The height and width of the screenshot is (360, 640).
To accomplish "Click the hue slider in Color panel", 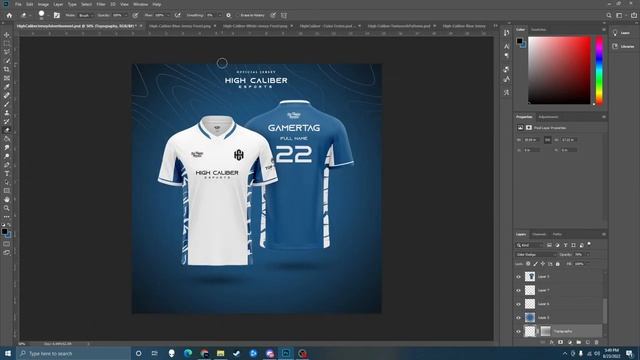I will point(599,71).
